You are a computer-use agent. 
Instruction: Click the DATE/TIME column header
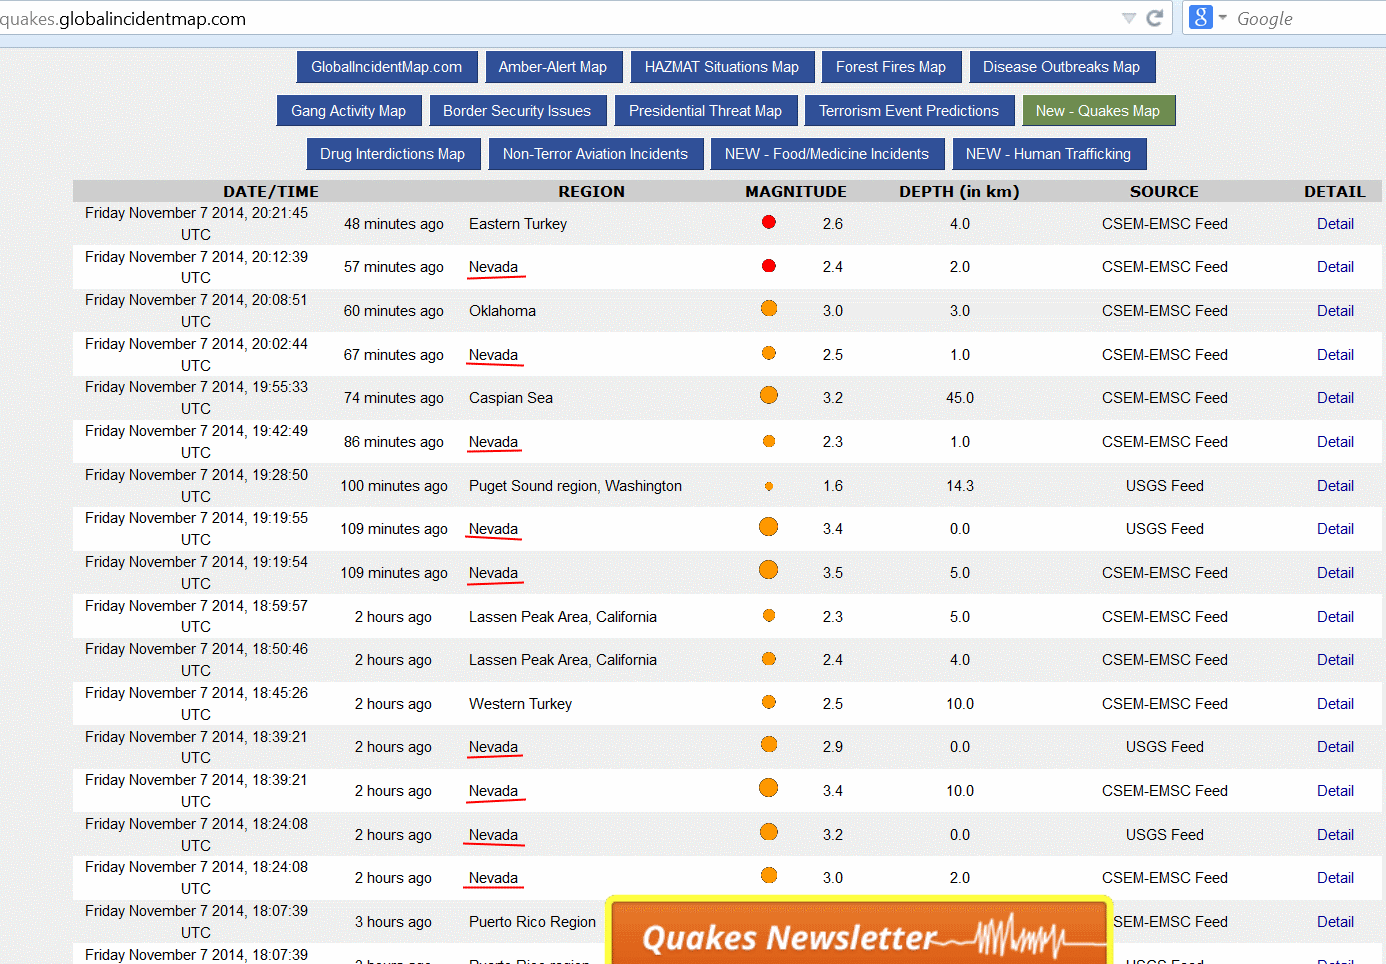[x=271, y=192]
